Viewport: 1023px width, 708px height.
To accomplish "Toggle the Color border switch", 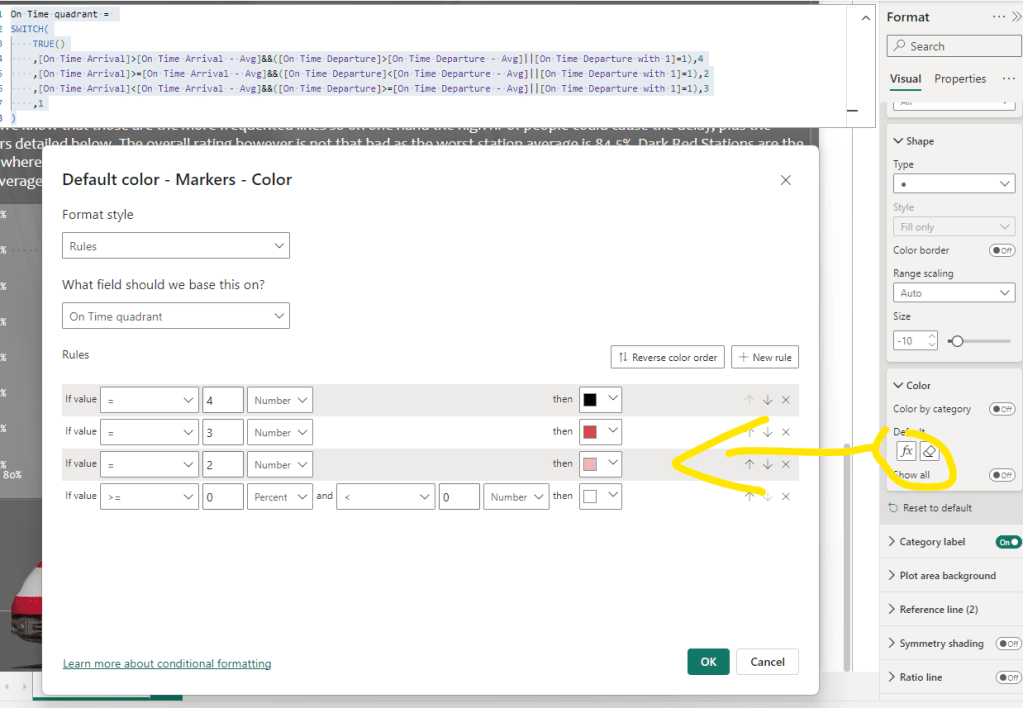I will point(1001,250).
